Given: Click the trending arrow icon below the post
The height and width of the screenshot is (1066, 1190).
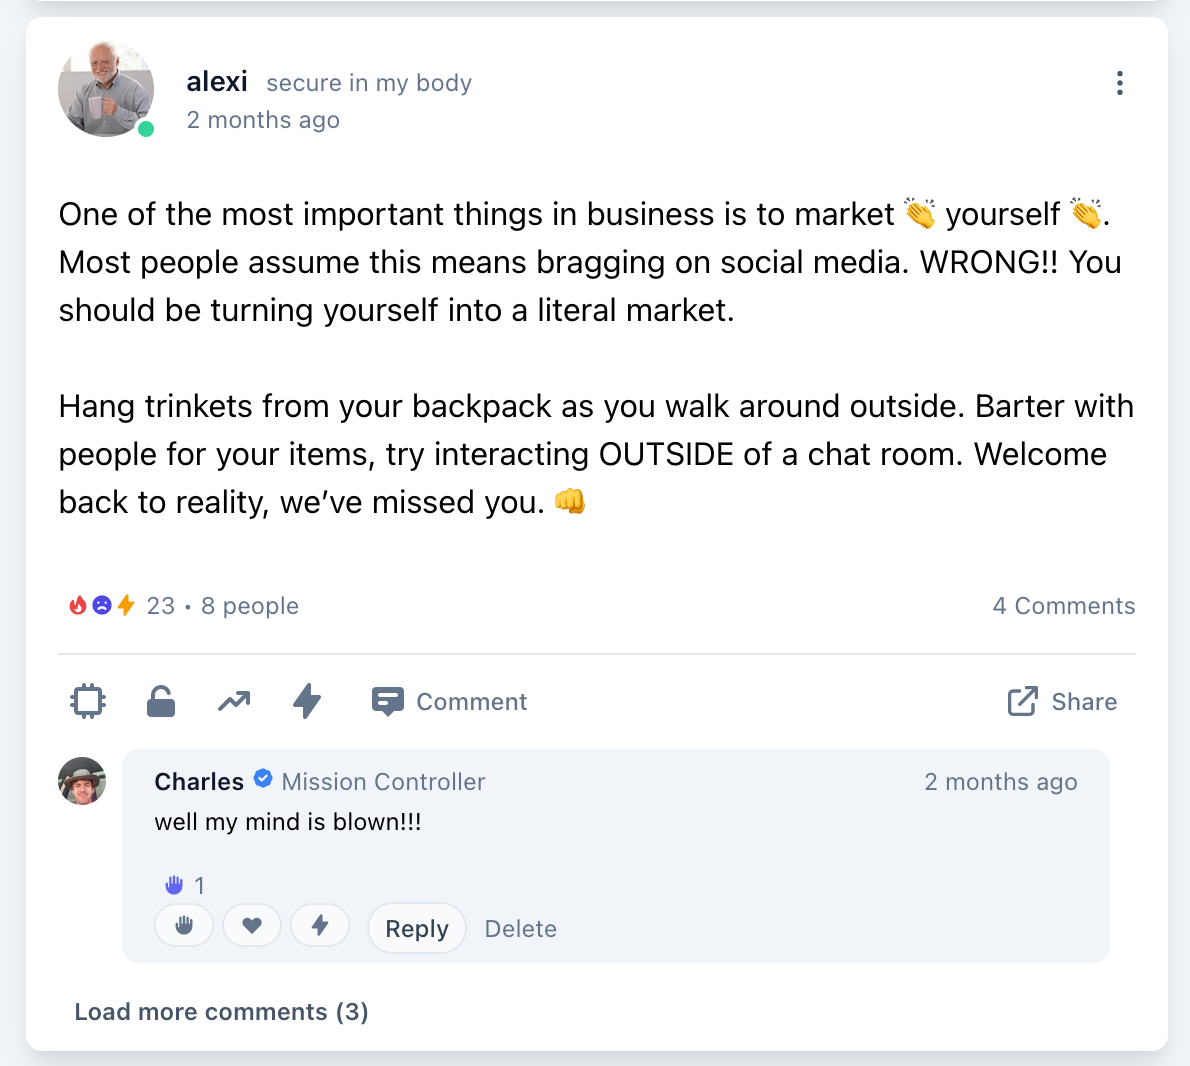Looking at the screenshot, I should [233, 701].
